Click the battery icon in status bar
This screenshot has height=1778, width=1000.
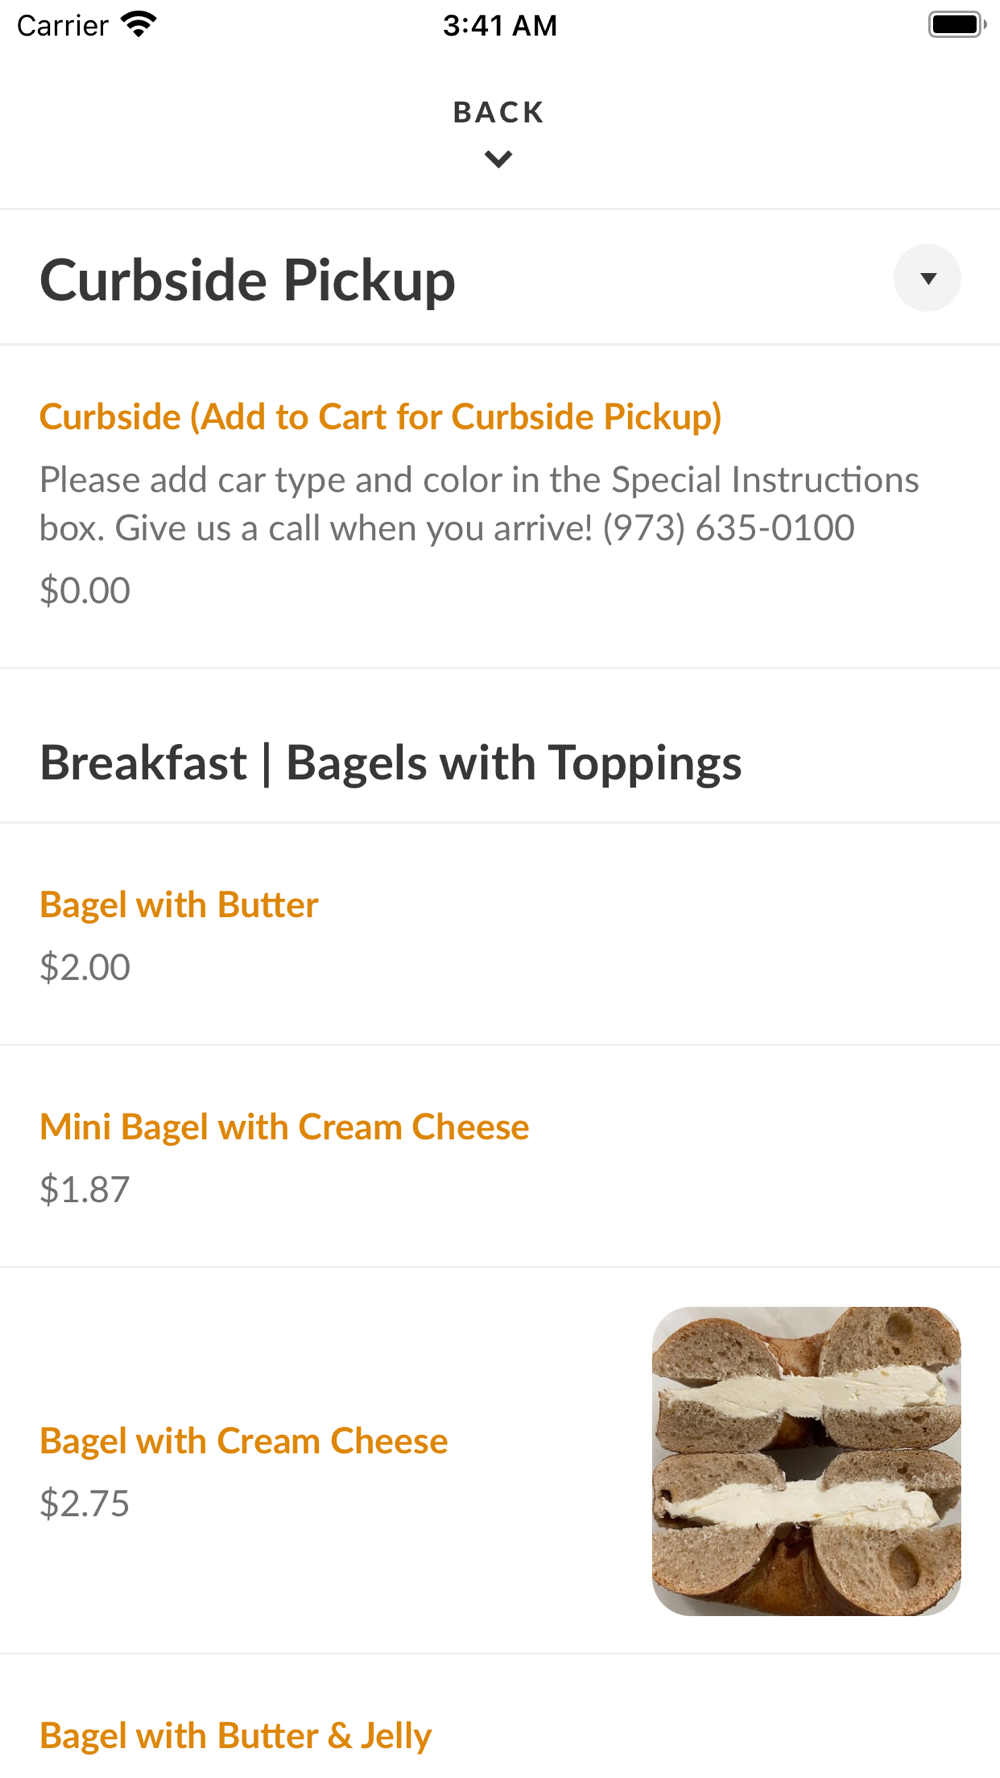click(956, 24)
